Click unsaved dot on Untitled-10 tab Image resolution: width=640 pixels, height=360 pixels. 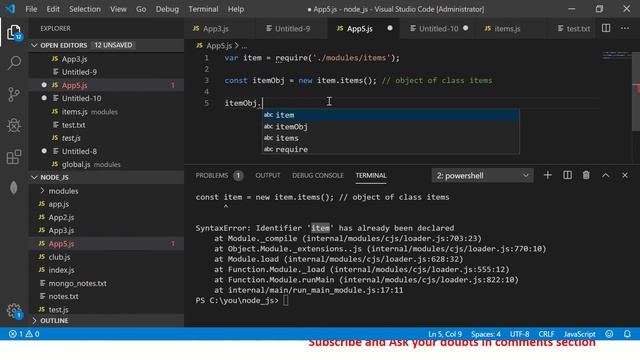point(466,28)
